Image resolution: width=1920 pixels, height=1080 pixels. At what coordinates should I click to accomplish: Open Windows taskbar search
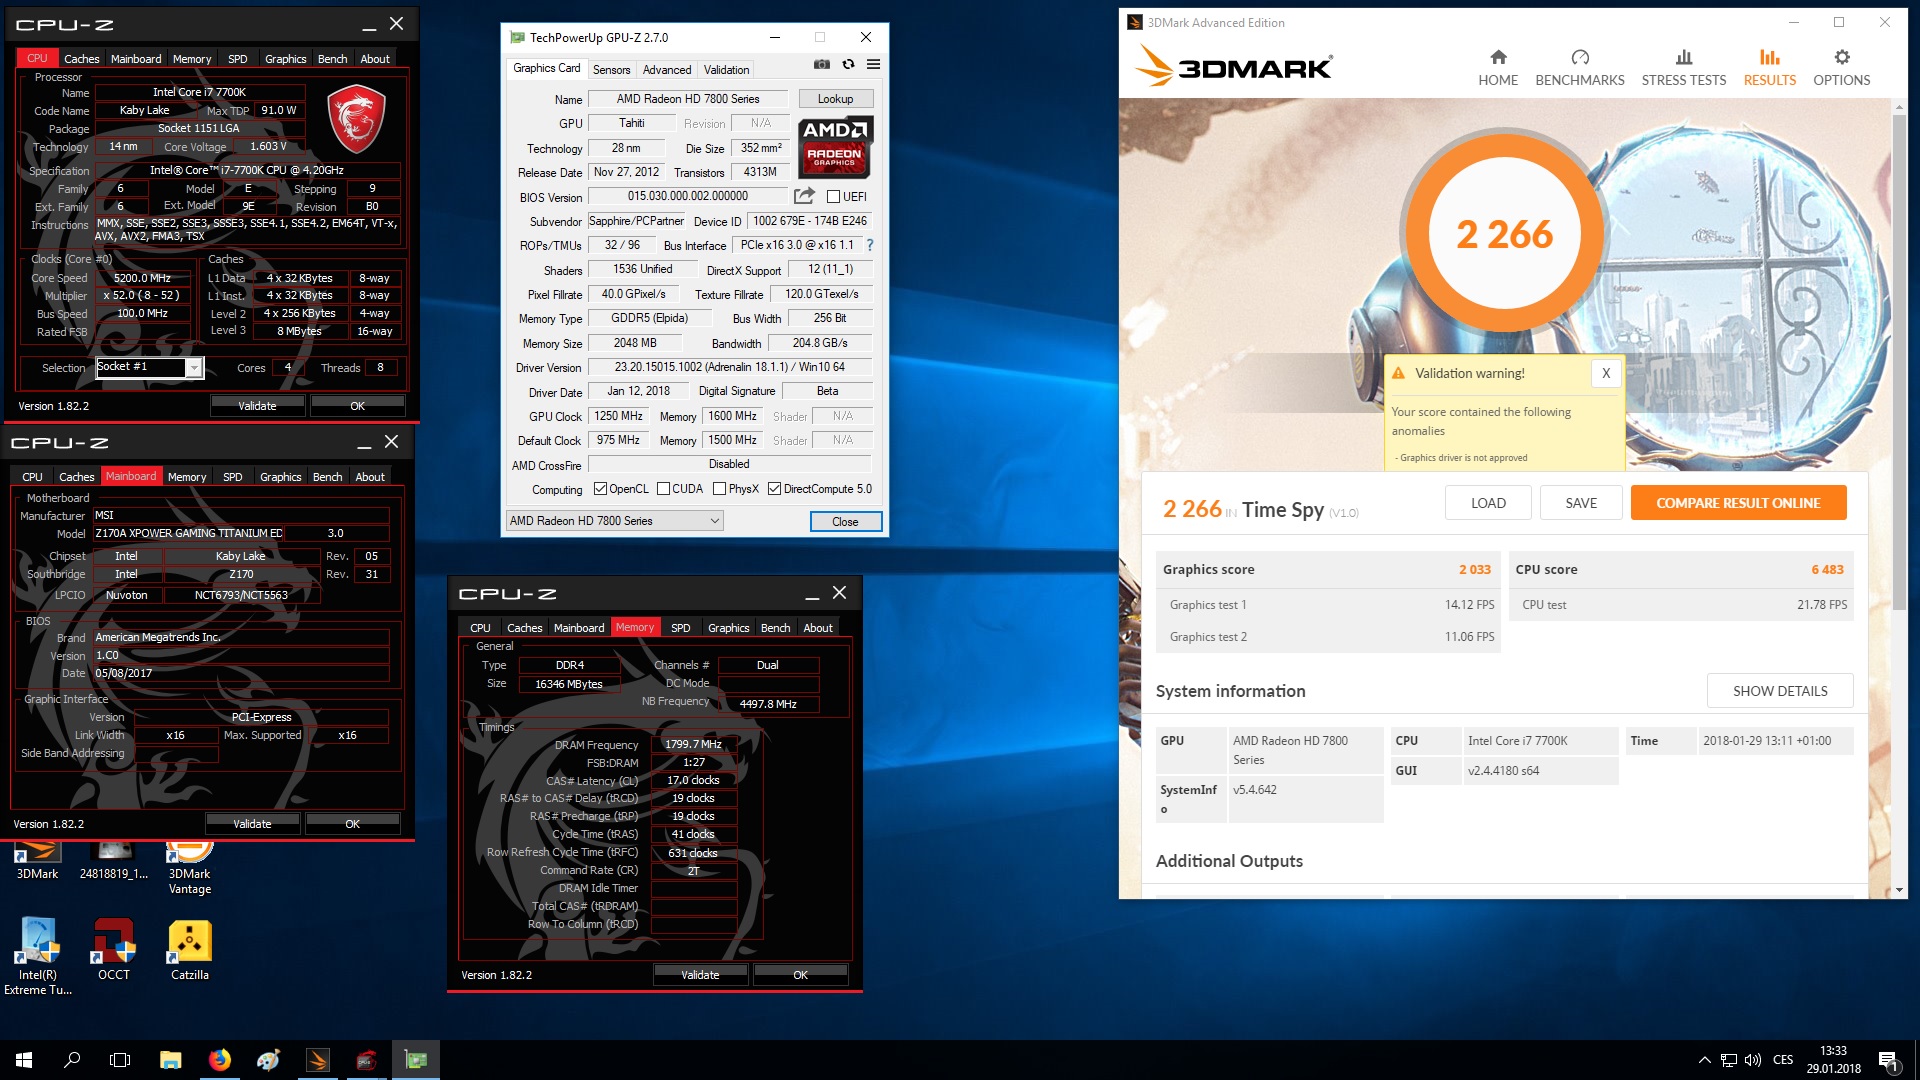pyautogui.click(x=72, y=1060)
